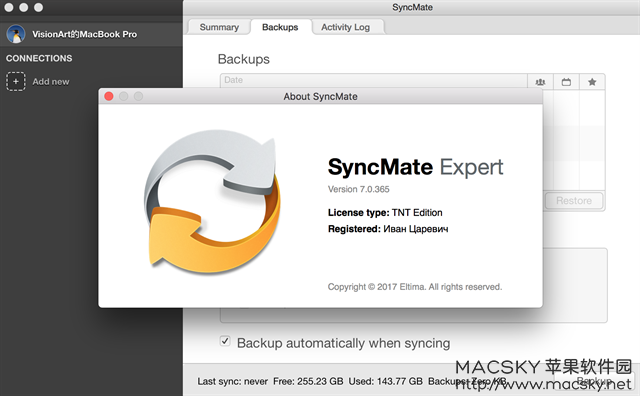Click the calendar column icon in Backups table

pyautogui.click(x=566, y=82)
